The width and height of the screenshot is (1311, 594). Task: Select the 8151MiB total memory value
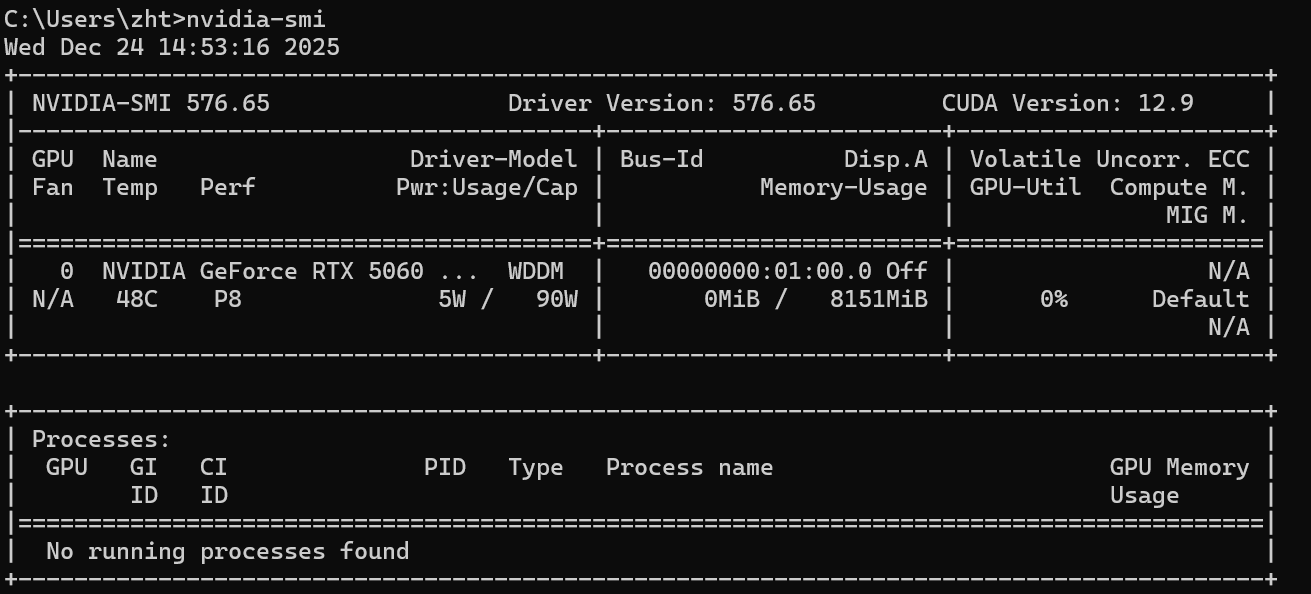point(879,299)
